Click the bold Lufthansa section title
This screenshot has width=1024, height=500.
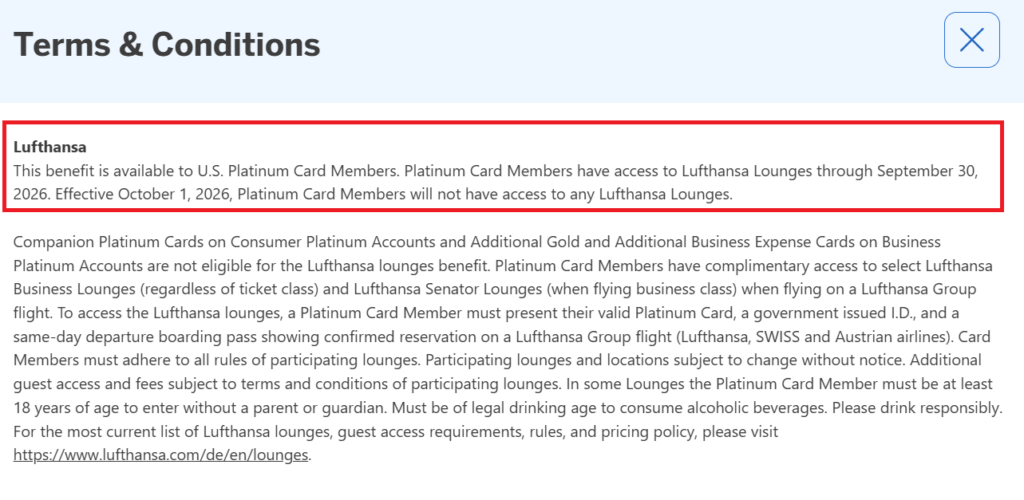coord(50,147)
